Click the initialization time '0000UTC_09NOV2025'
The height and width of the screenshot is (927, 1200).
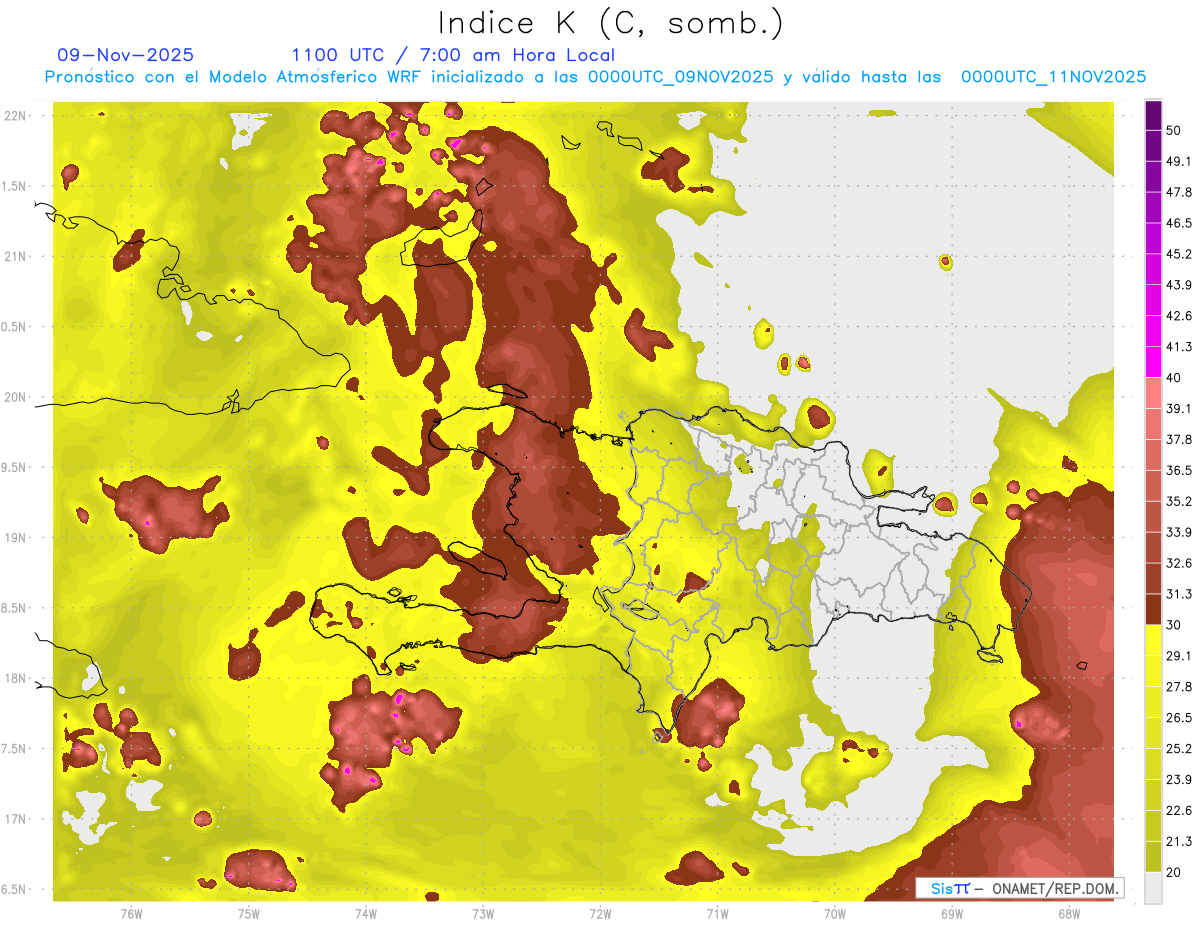680,77
